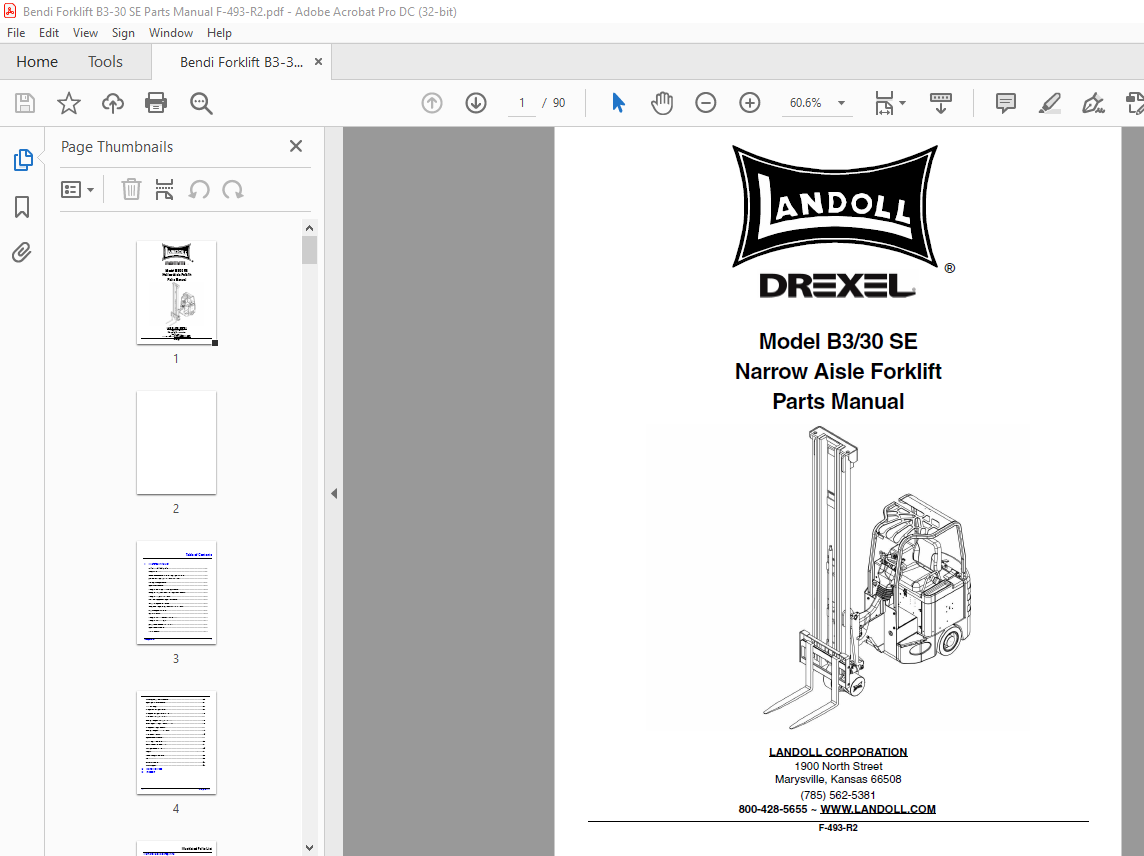The image size is (1144, 856).
Task: Click the Save file icon
Action: (25, 103)
